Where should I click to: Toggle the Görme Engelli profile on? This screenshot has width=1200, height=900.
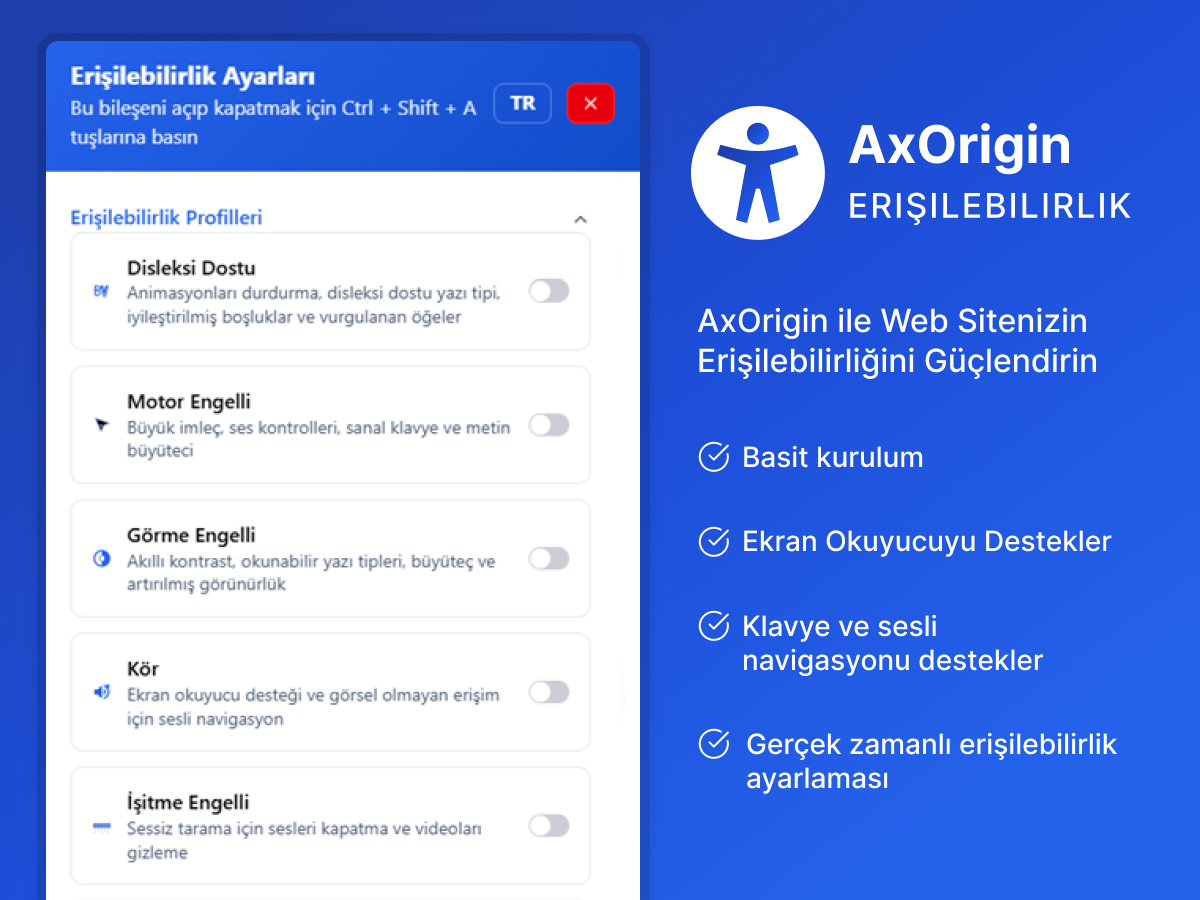point(549,558)
